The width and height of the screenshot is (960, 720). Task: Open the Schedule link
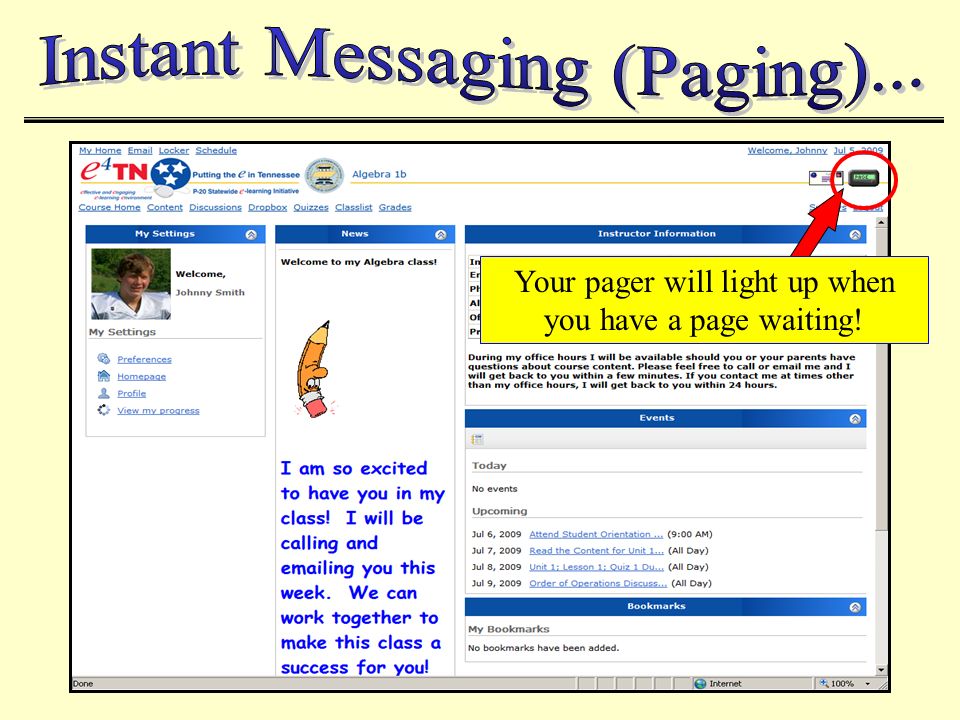(x=216, y=150)
